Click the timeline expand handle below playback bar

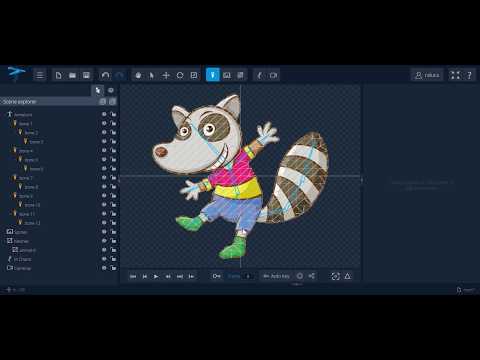[297, 284]
